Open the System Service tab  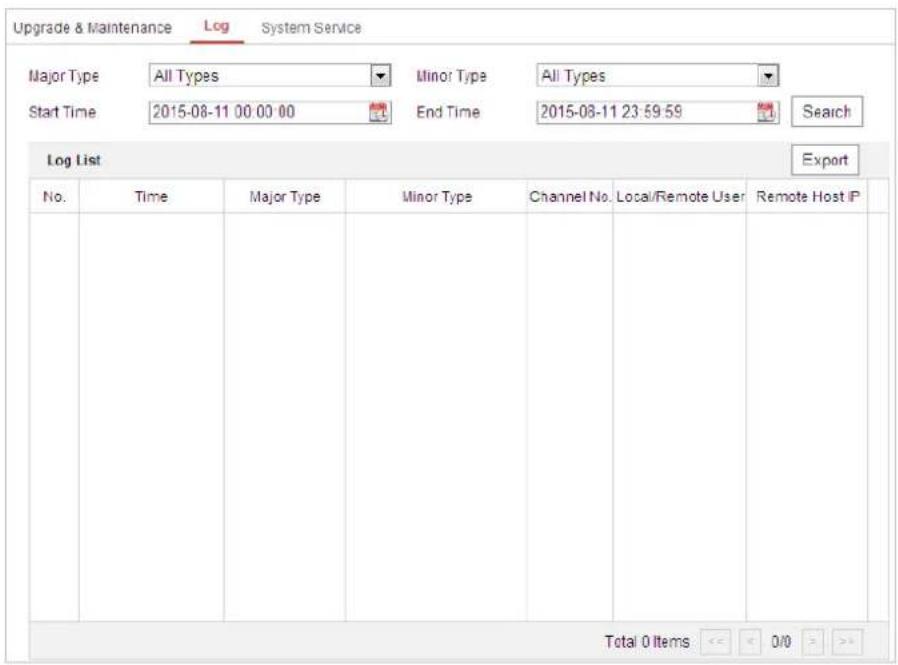pyautogui.click(x=311, y=27)
